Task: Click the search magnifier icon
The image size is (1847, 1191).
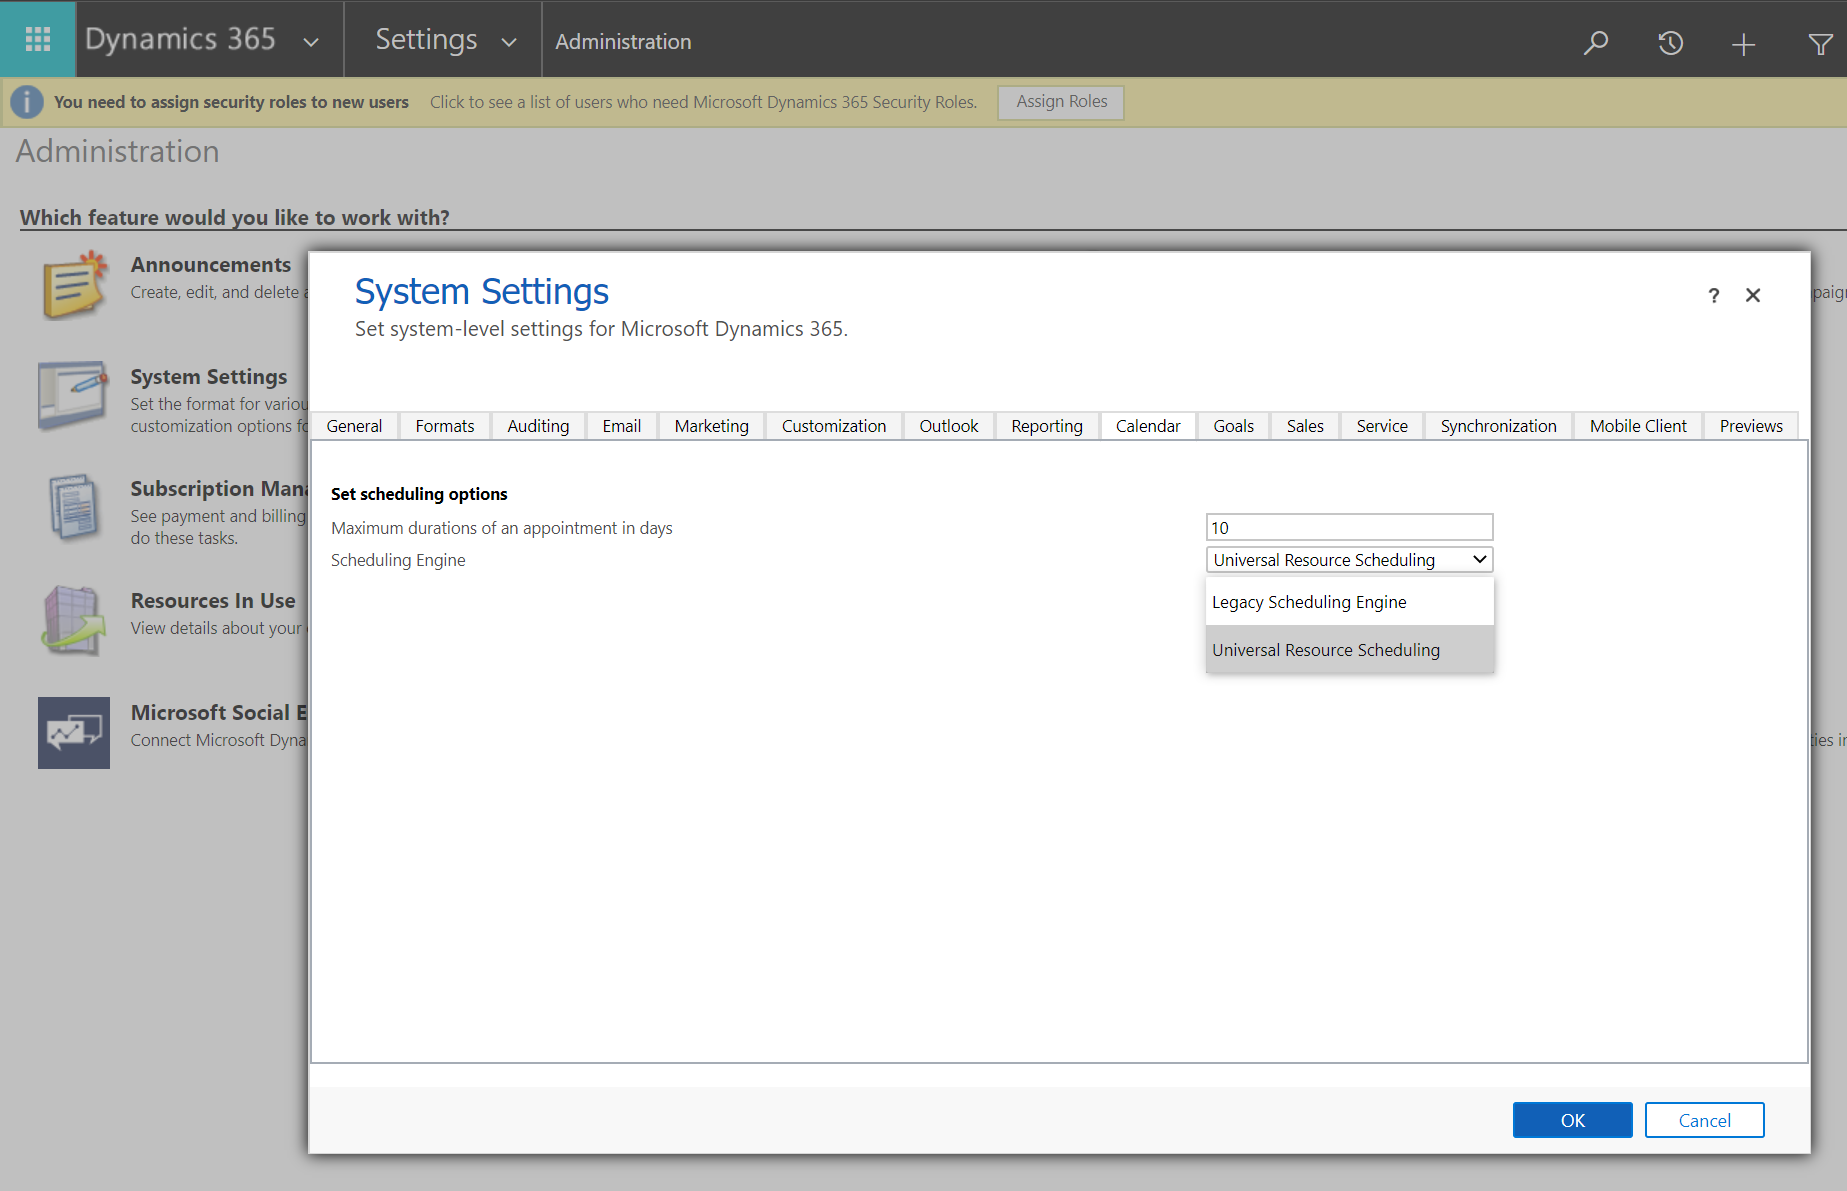Action: click(1596, 42)
